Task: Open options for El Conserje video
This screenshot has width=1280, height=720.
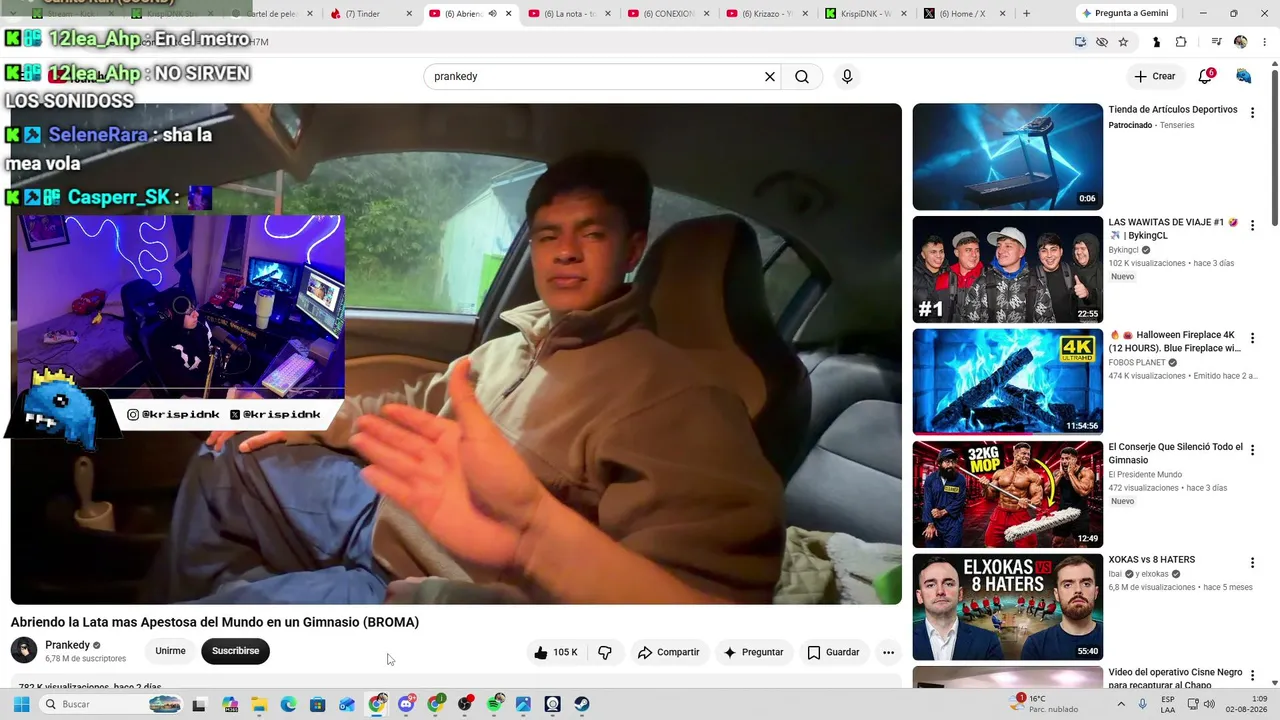Action: (x=1252, y=450)
